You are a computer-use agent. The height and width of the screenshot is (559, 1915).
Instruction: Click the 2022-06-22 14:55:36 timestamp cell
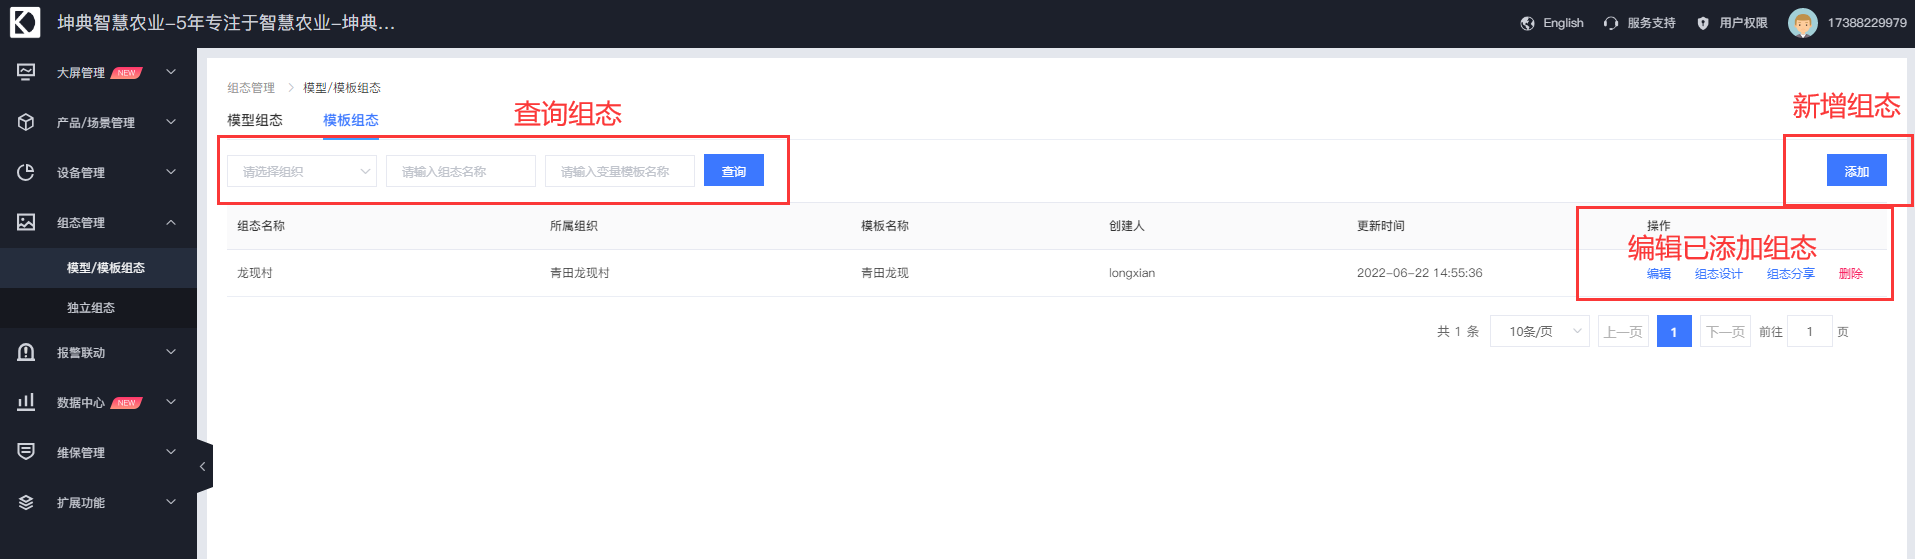pyautogui.click(x=1420, y=273)
